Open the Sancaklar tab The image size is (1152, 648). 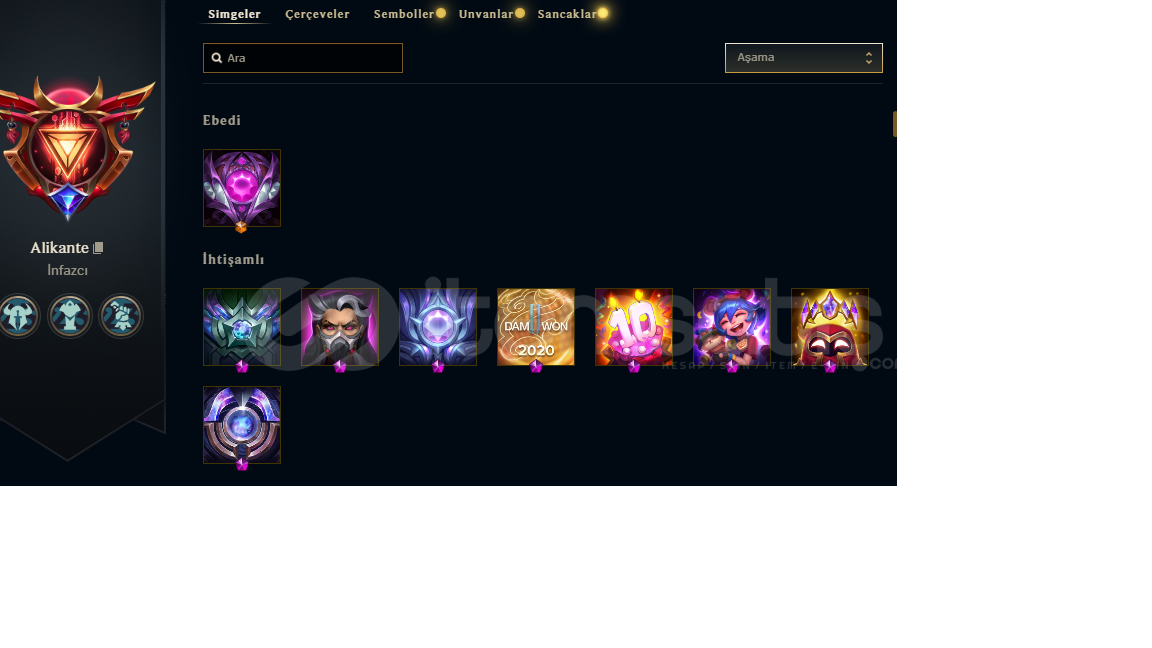tap(567, 14)
